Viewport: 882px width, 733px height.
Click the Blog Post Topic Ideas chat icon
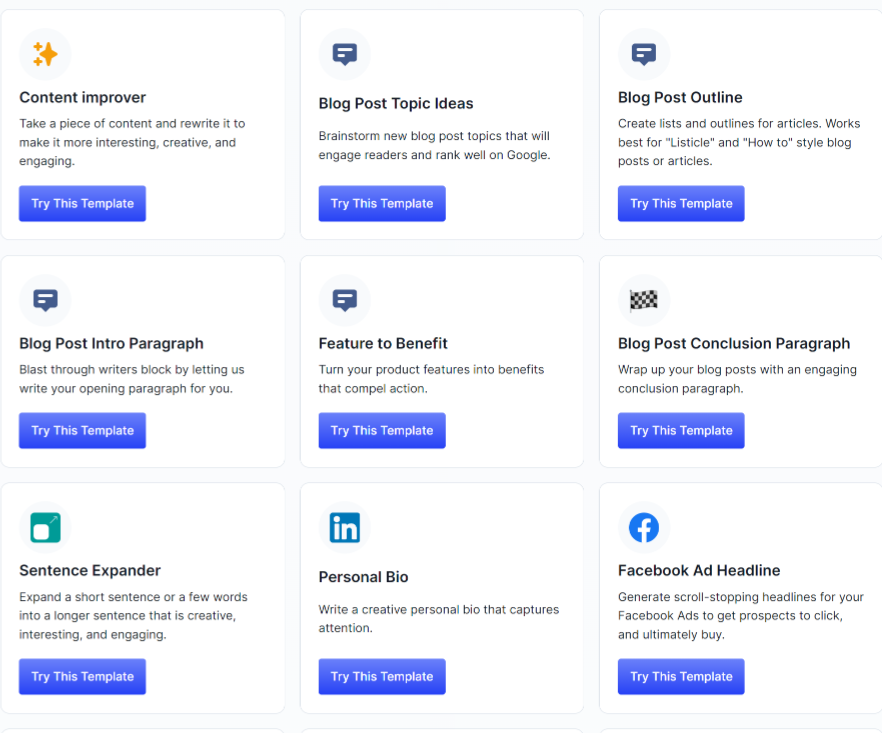coord(345,54)
